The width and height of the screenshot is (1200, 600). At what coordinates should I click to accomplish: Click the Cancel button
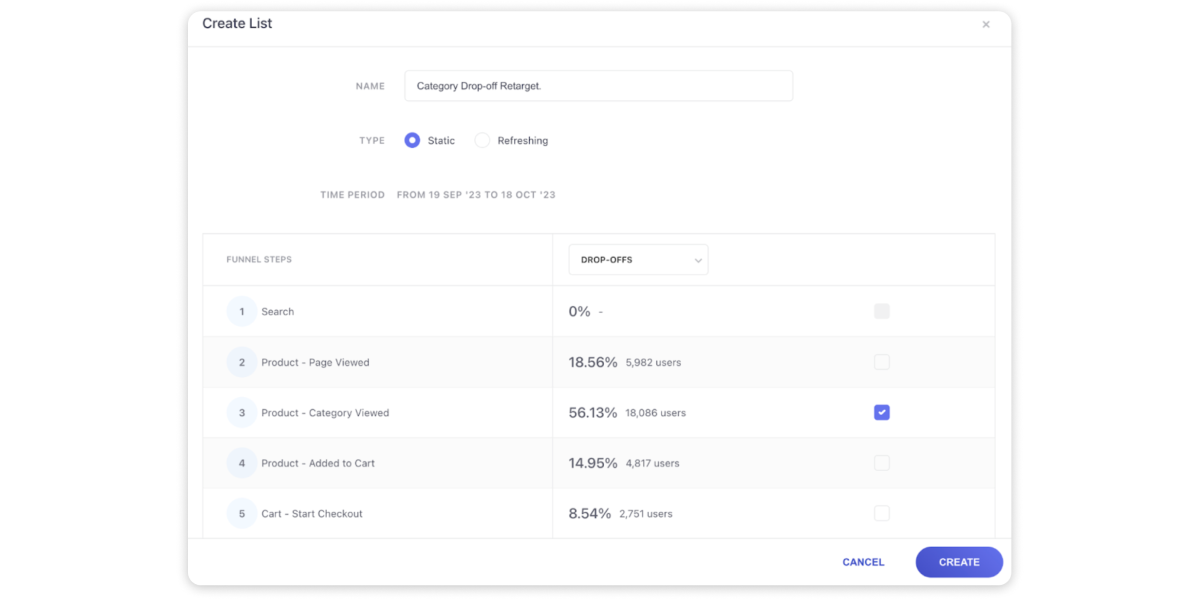point(863,562)
